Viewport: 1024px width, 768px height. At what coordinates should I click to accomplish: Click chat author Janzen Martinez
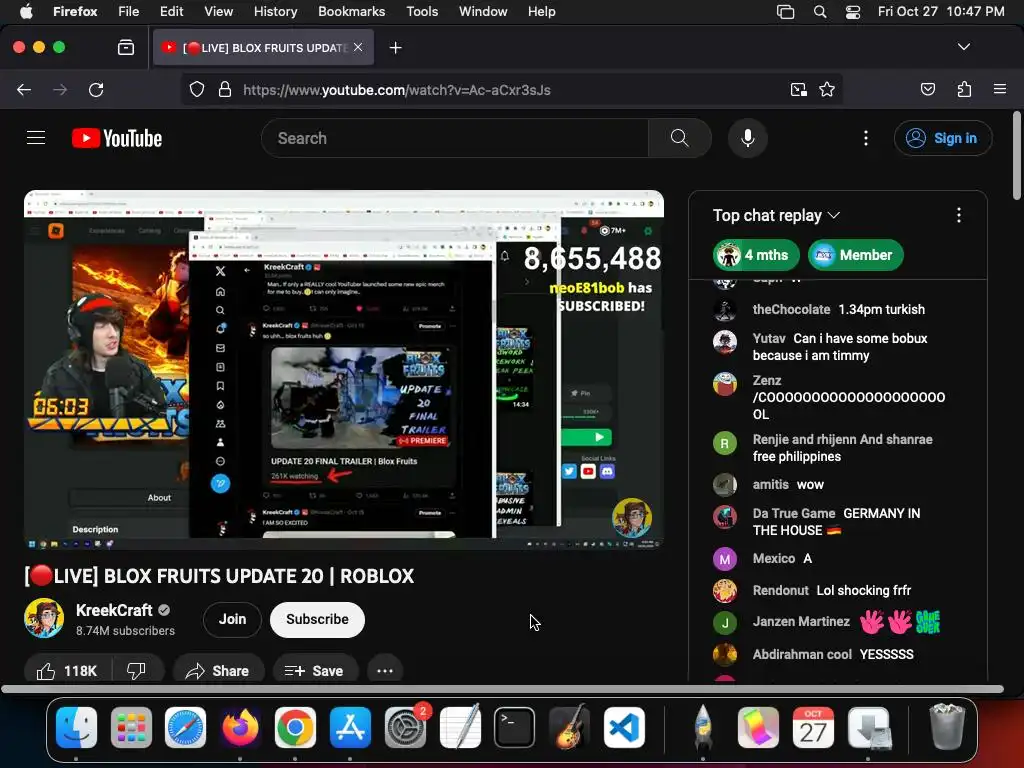click(801, 621)
